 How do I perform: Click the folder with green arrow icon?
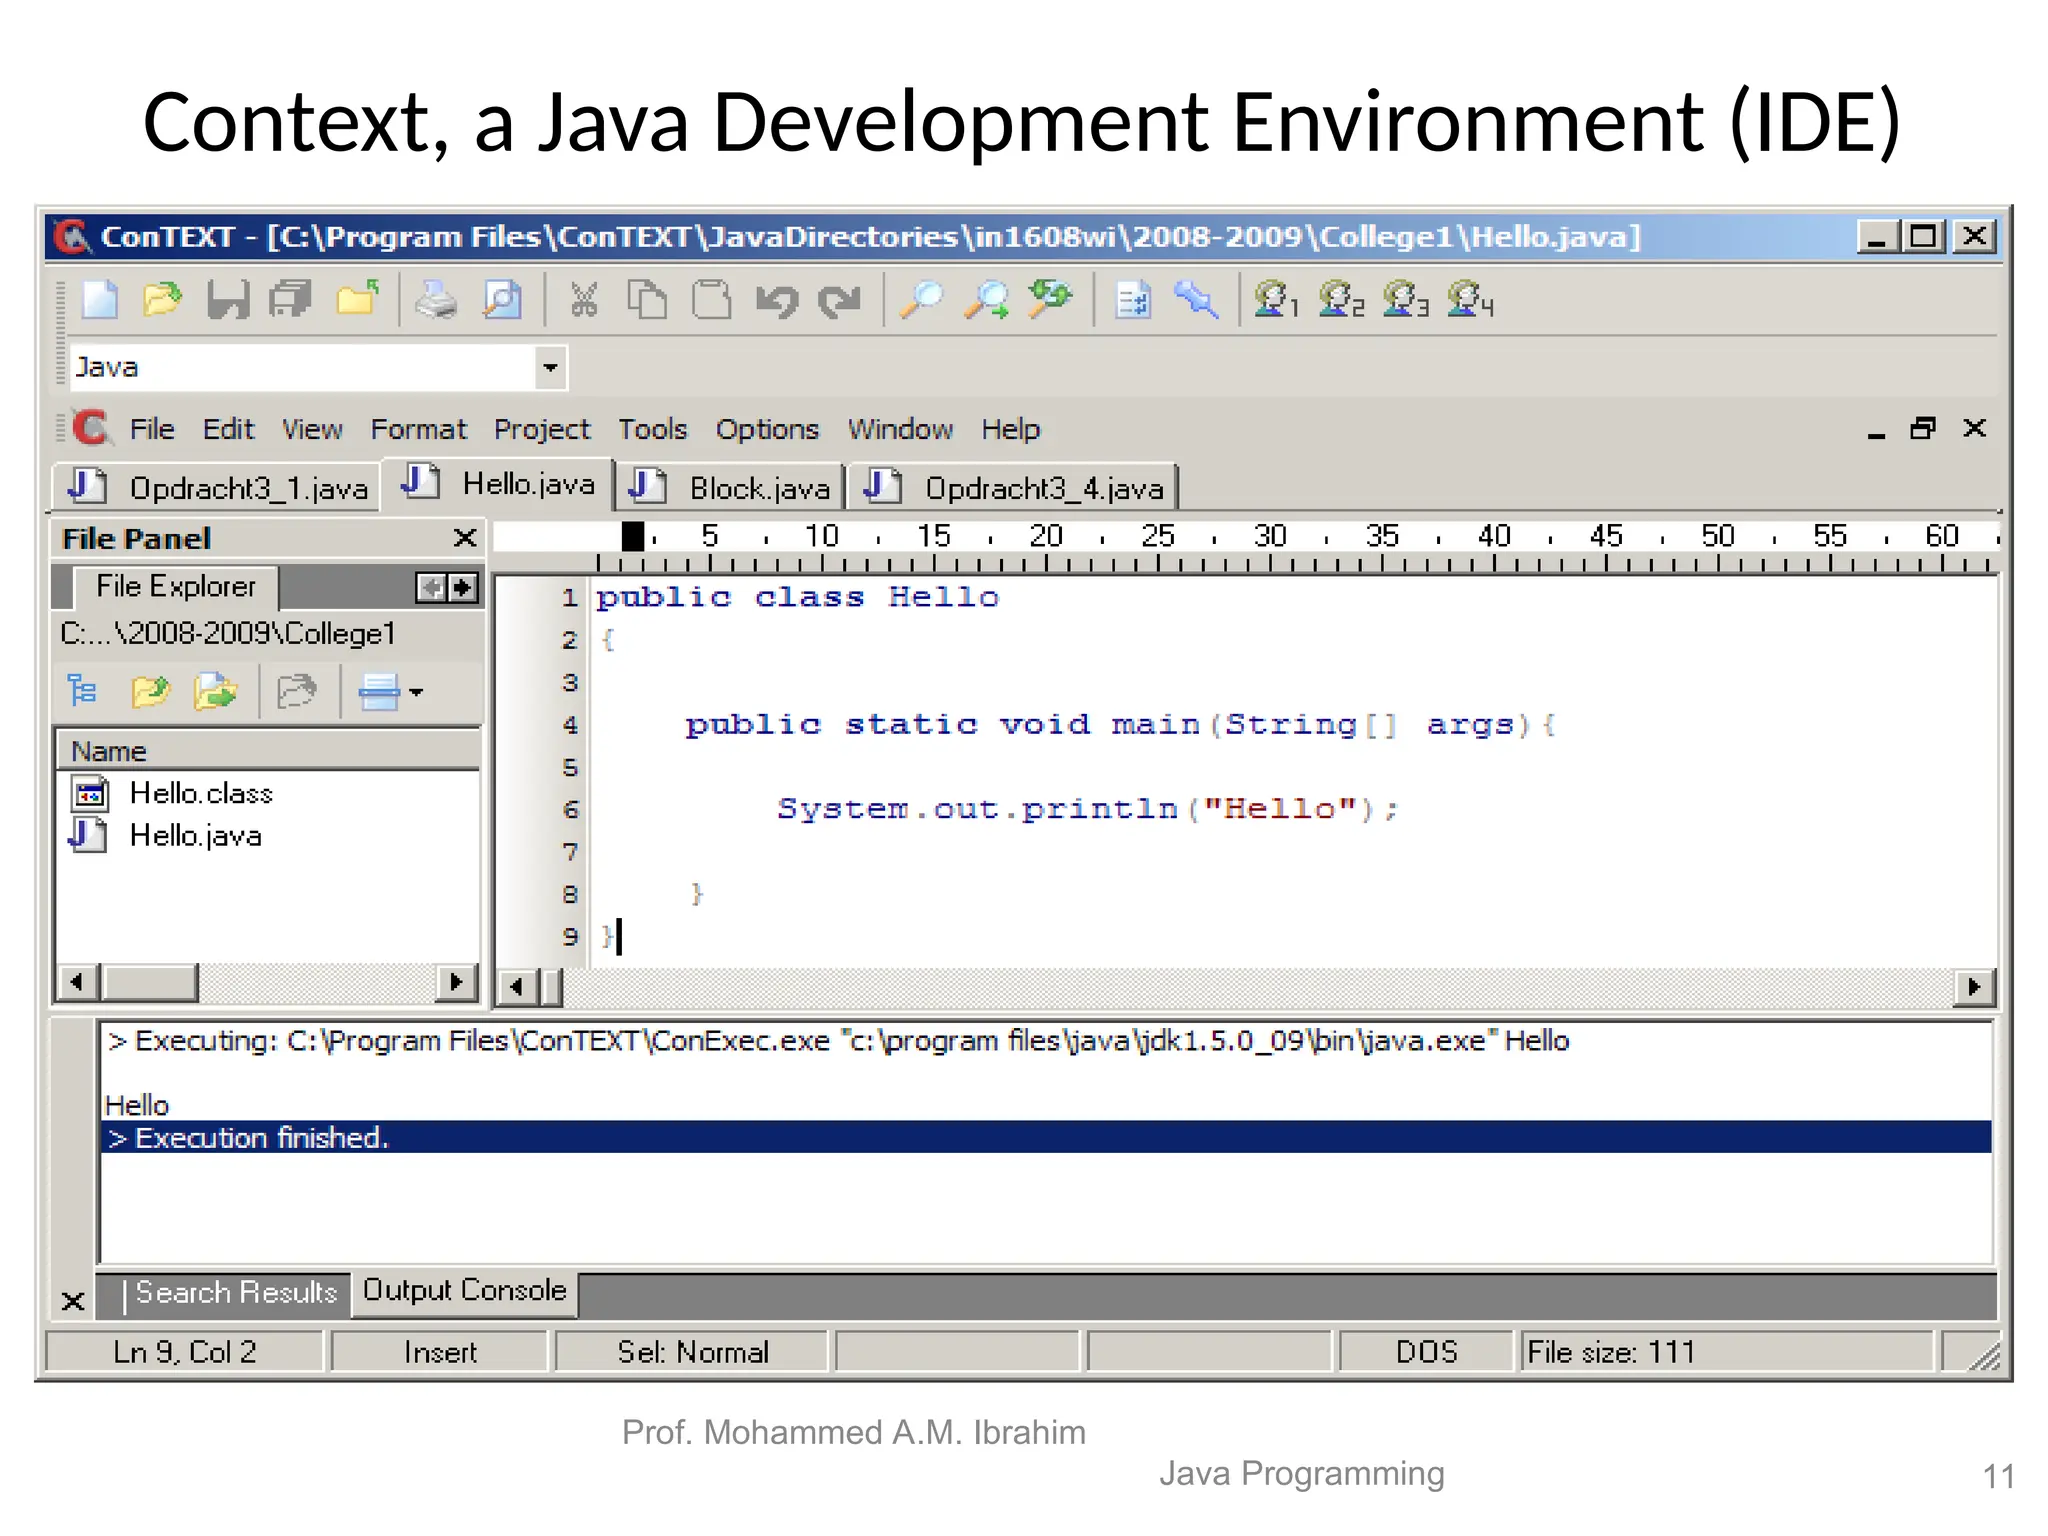tap(215, 691)
